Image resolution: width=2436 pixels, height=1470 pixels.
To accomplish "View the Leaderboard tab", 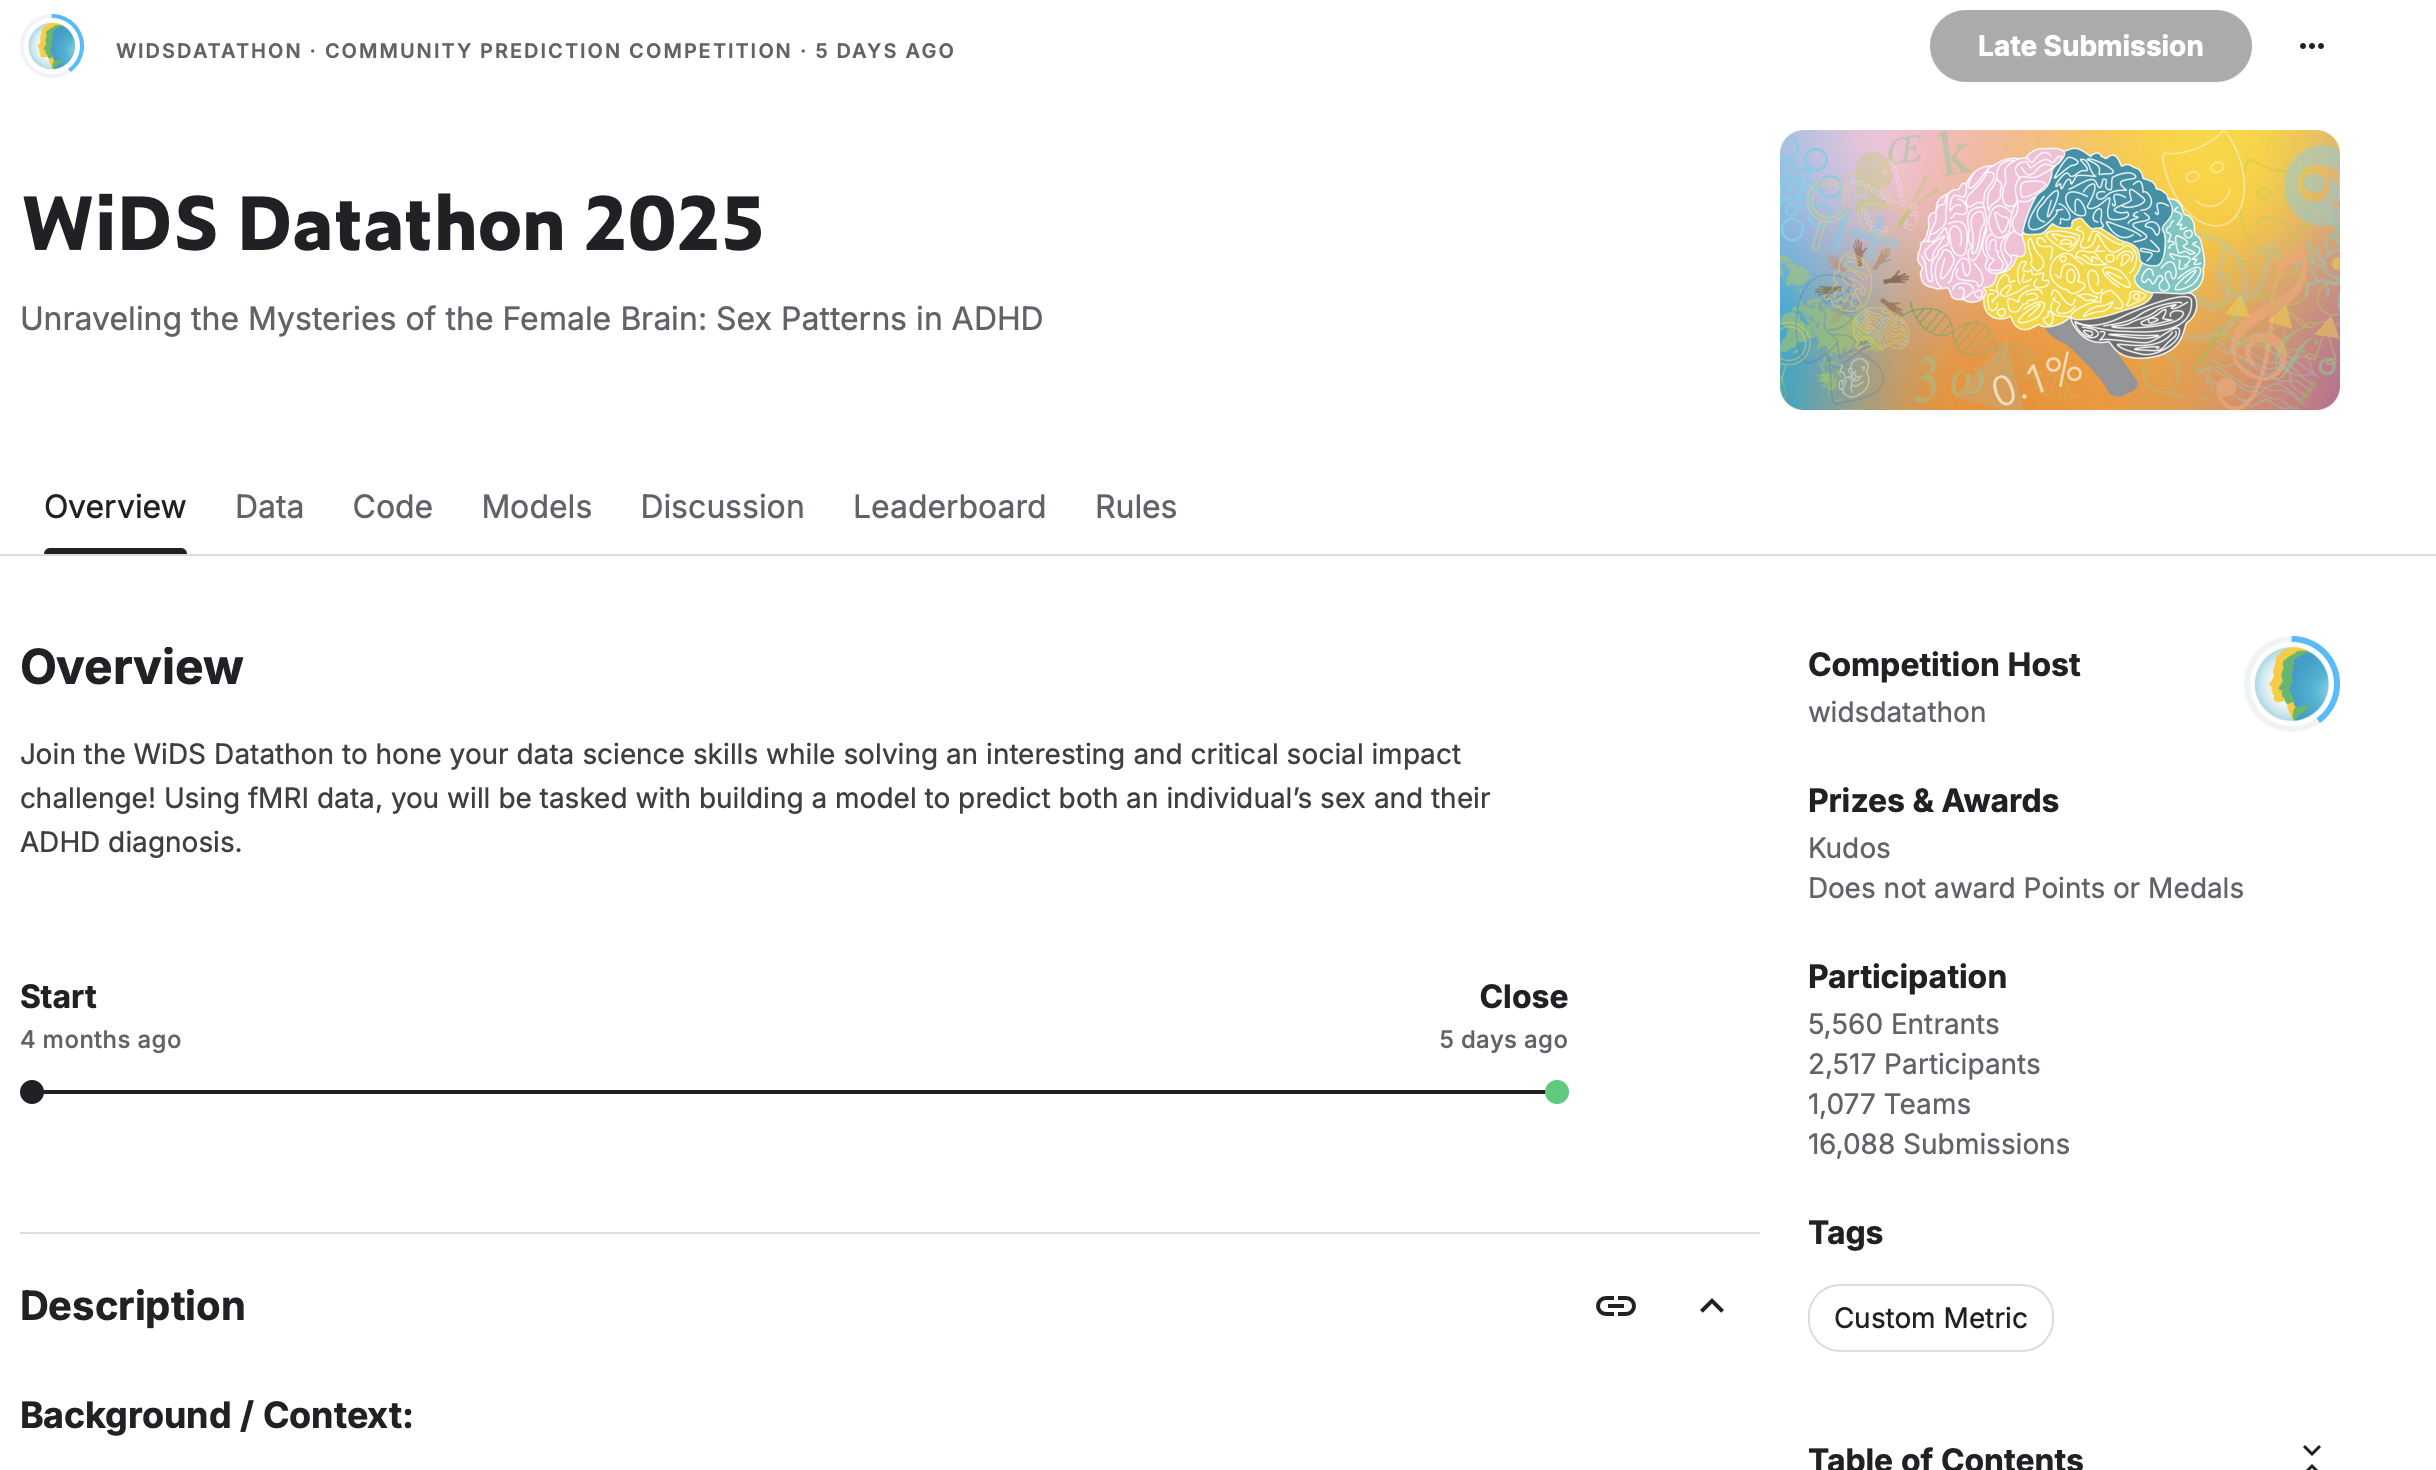I will pos(949,507).
